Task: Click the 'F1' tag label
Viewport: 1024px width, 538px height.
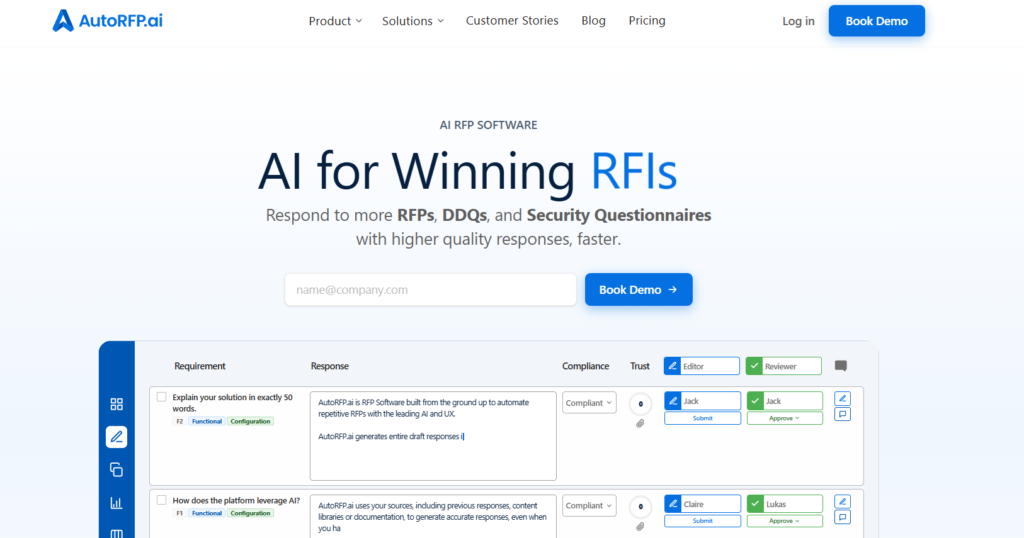Action: (180, 513)
